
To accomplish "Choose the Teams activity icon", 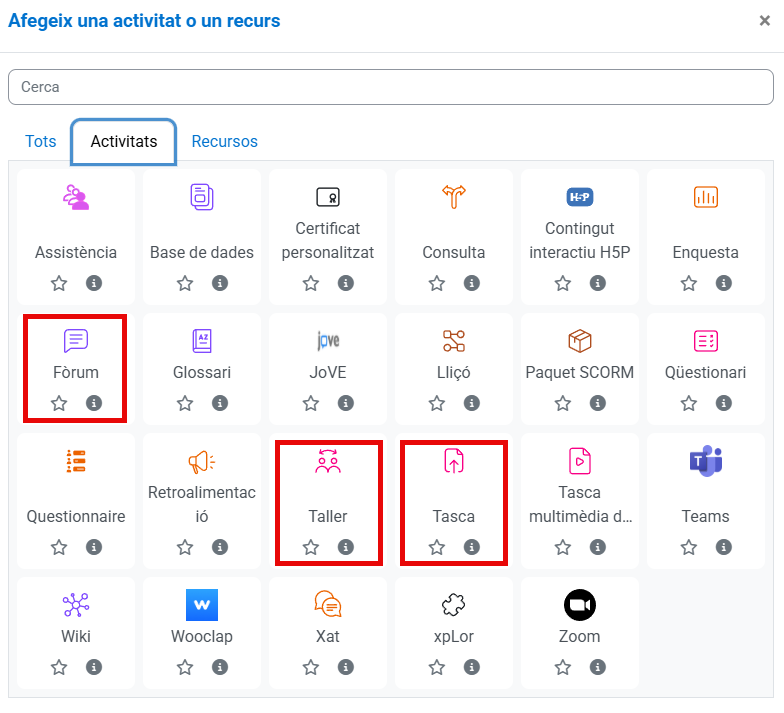I will [x=705, y=461].
